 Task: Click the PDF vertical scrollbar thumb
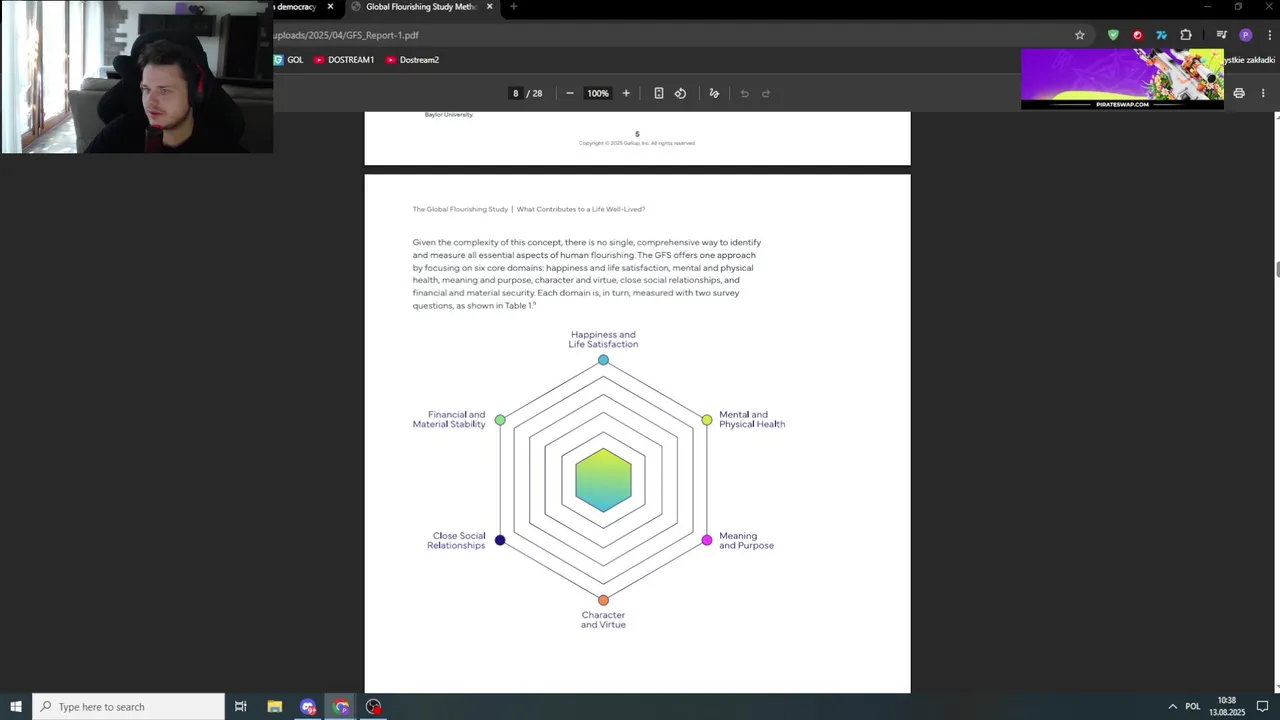pyautogui.click(x=1276, y=269)
